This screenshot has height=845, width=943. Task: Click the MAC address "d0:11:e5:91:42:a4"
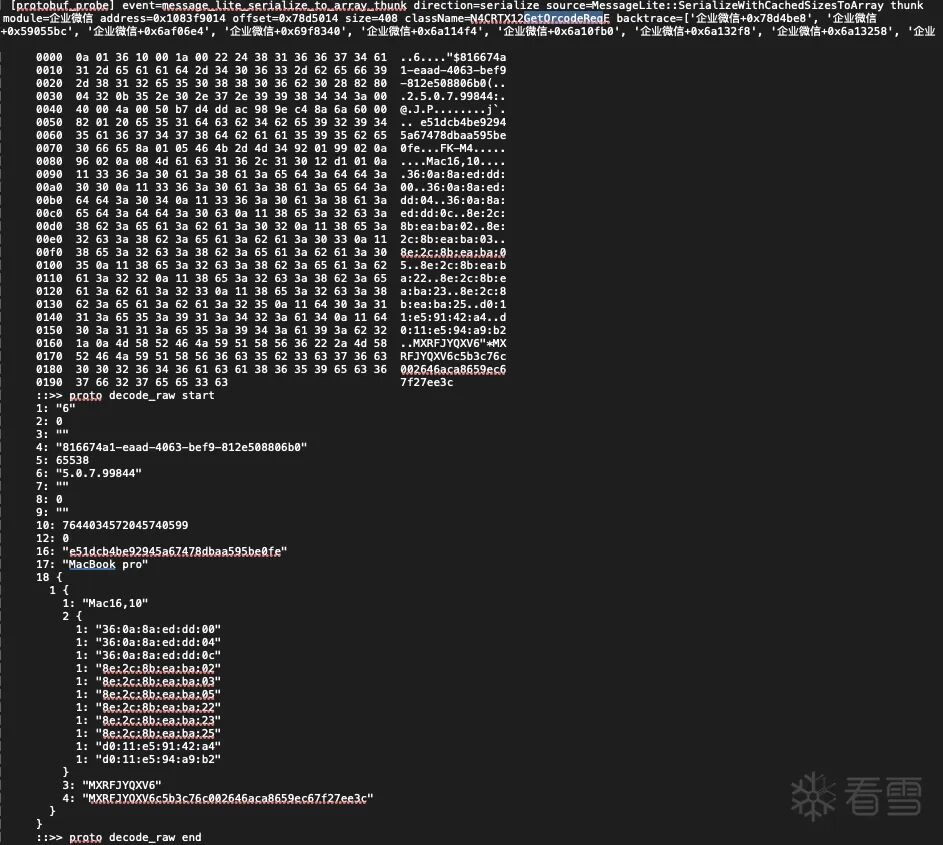(x=158, y=746)
